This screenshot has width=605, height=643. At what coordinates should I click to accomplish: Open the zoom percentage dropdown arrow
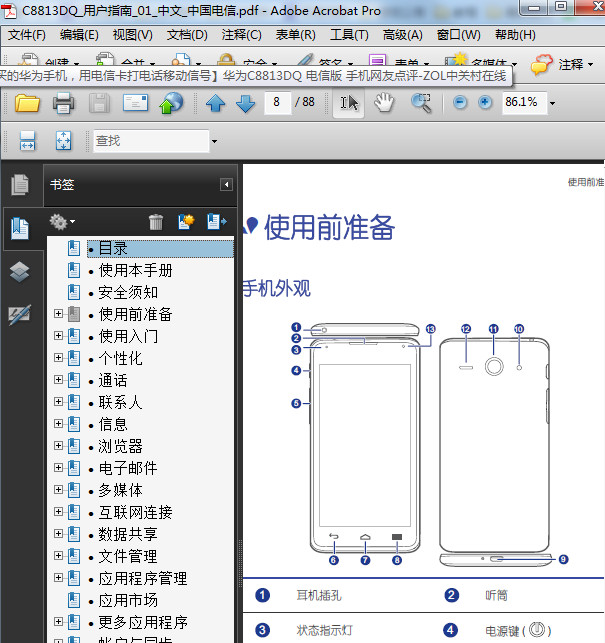pyautogui.click(x=551, y=103)
